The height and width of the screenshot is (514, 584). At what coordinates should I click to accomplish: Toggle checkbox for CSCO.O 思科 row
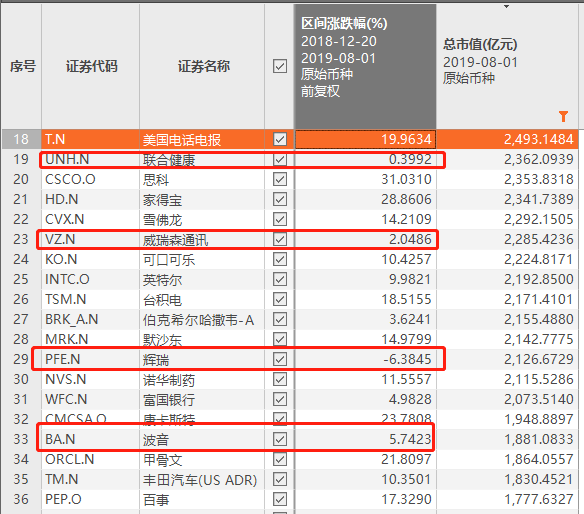tap(280, 179)
